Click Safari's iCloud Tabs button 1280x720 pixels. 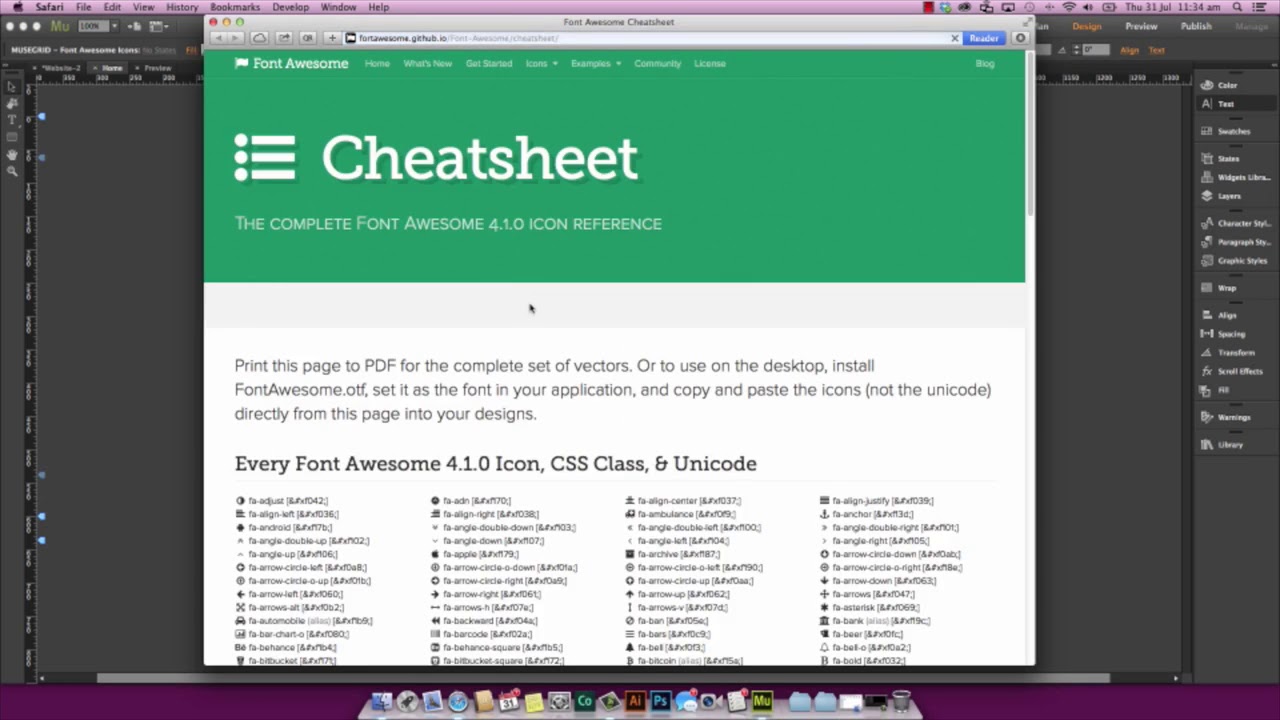tap(259, 38)
